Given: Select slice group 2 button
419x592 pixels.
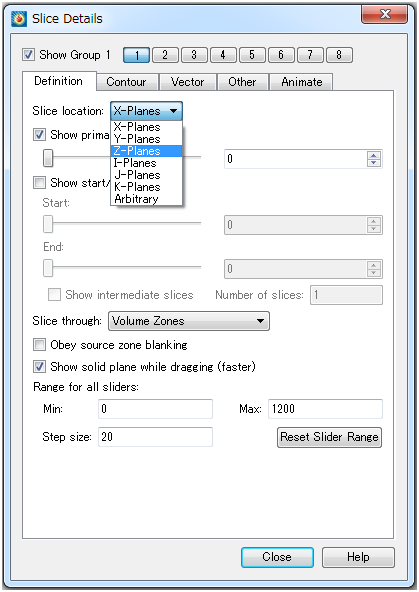Looking at the screenshot, I should pyautogui.click(x=165, y=55).
